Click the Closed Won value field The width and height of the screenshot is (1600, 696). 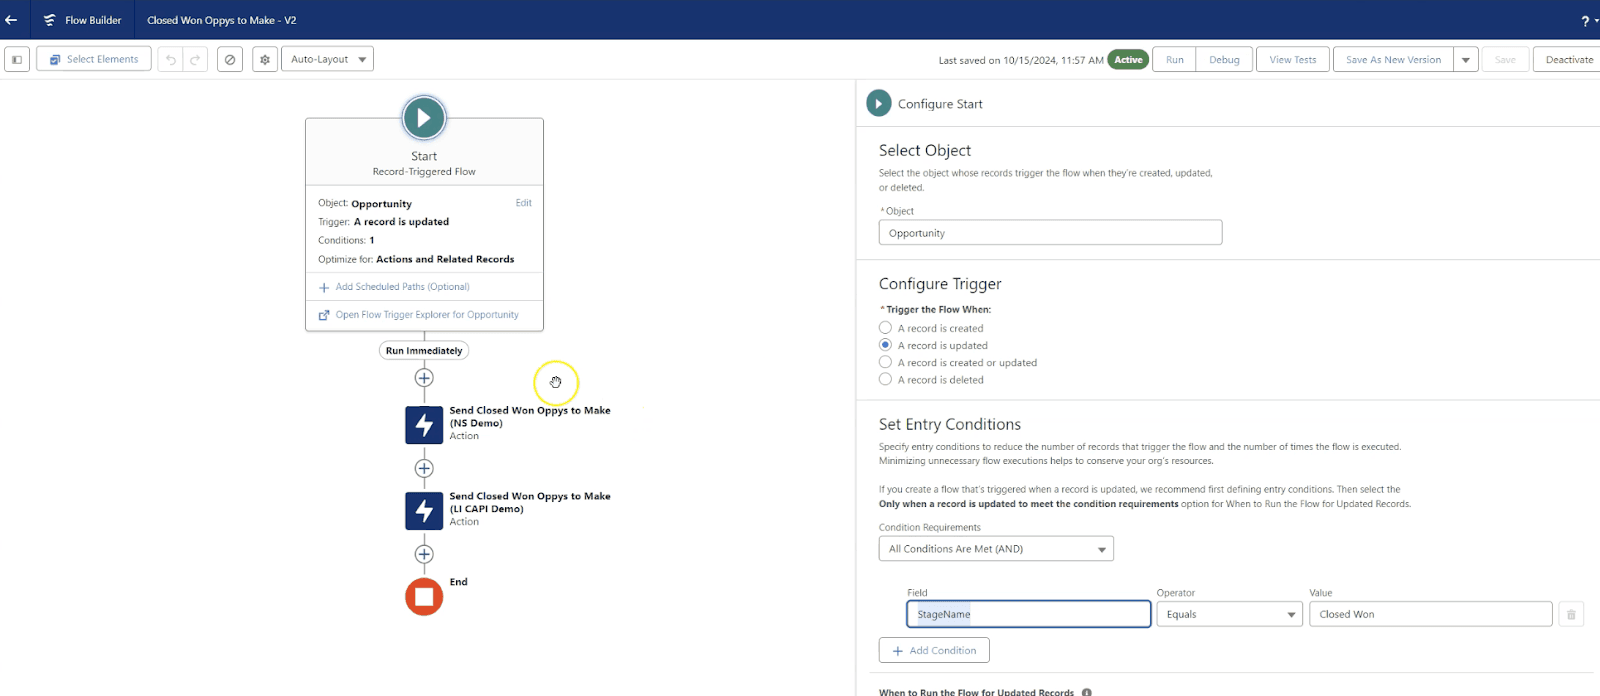click(1430, 614)
